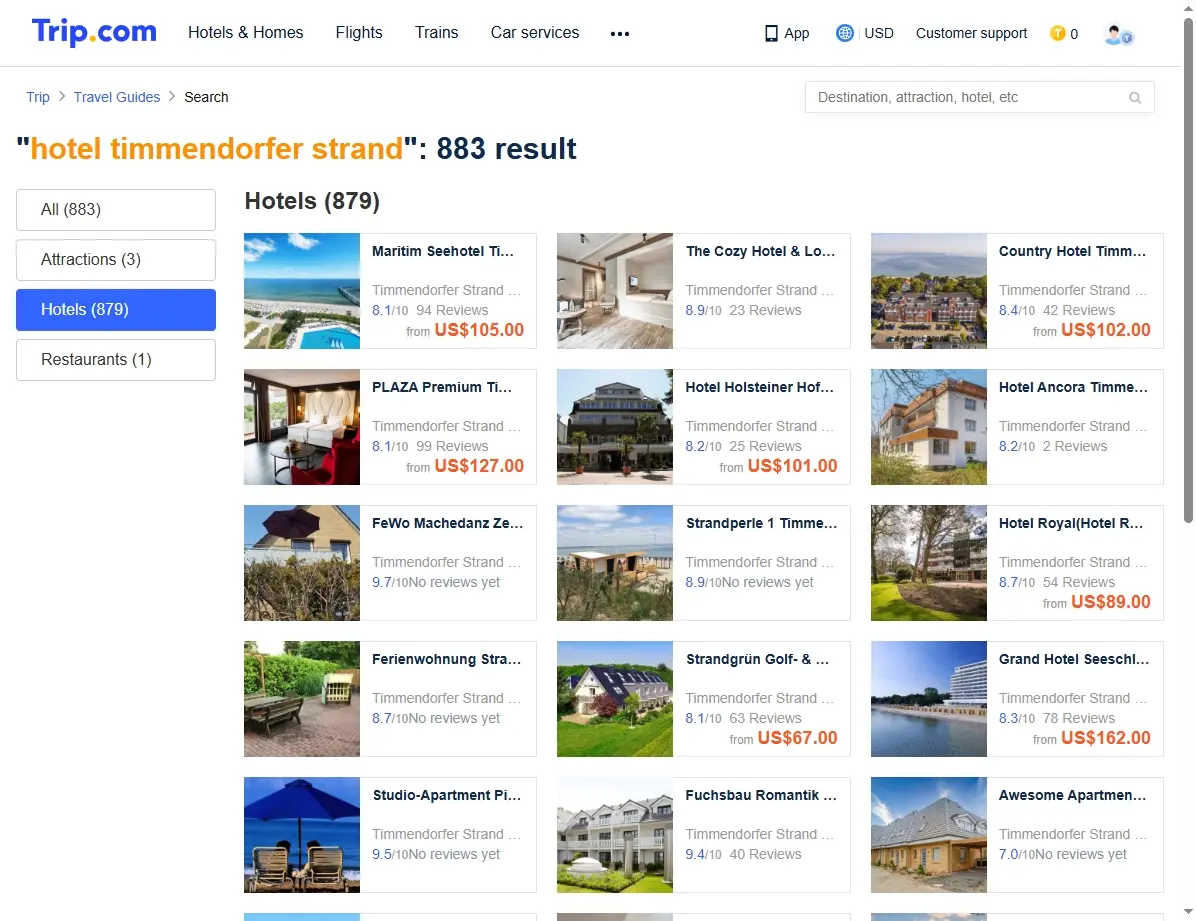Open Maritim Seehotel Ti... hotel title

click(x=442, y=251)
